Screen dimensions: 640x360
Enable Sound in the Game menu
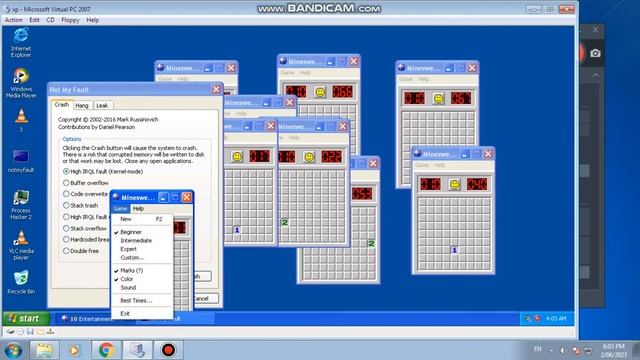(142, 287)
